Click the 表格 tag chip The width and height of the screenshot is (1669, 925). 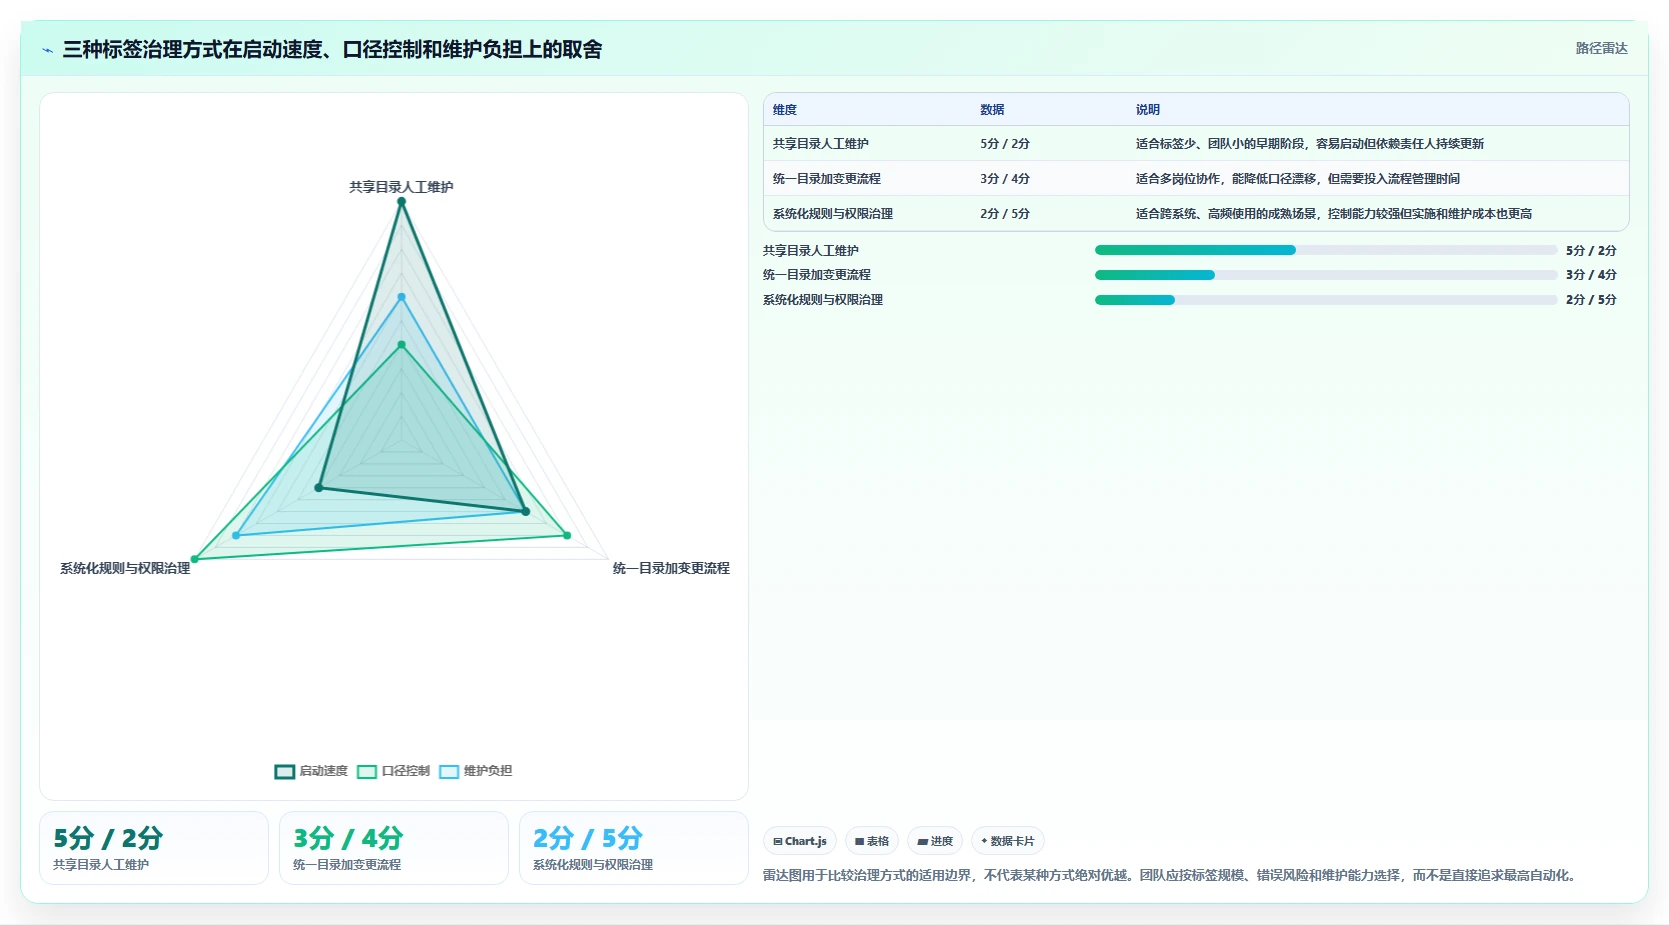872,841
